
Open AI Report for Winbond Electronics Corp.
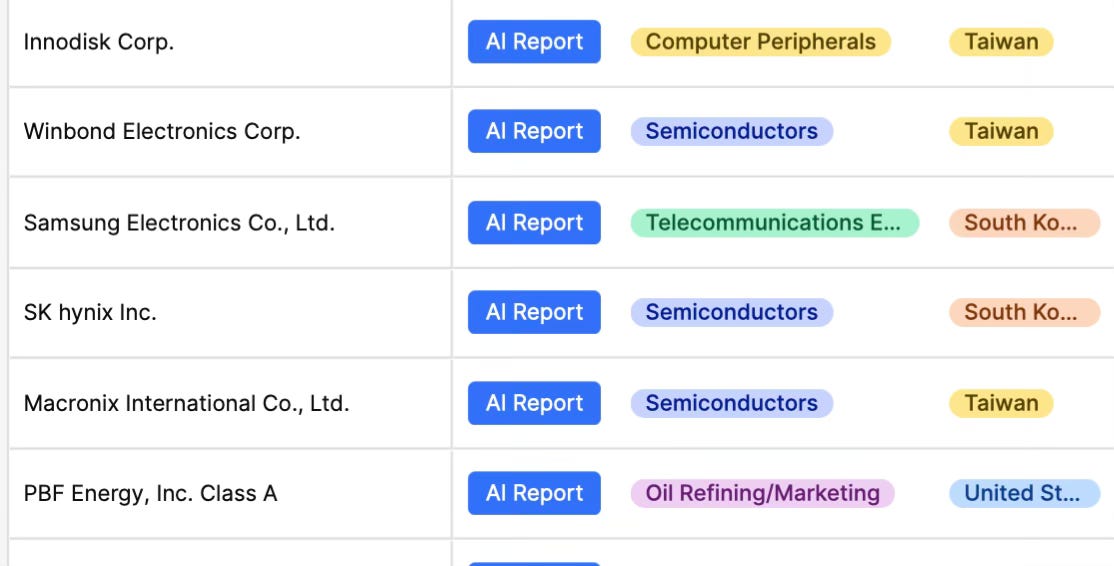click(x=534, y=131)
